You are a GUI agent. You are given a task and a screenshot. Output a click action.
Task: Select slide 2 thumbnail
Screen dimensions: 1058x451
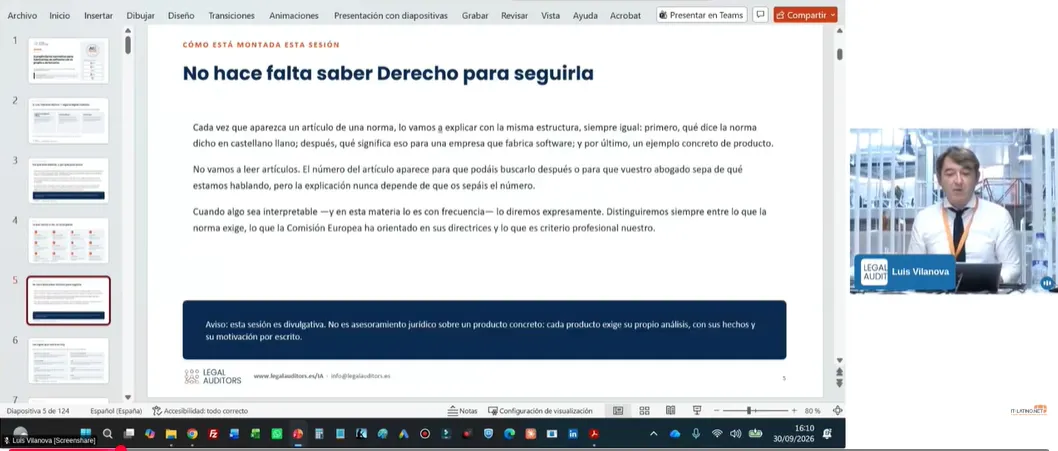(x=68, y=121)
